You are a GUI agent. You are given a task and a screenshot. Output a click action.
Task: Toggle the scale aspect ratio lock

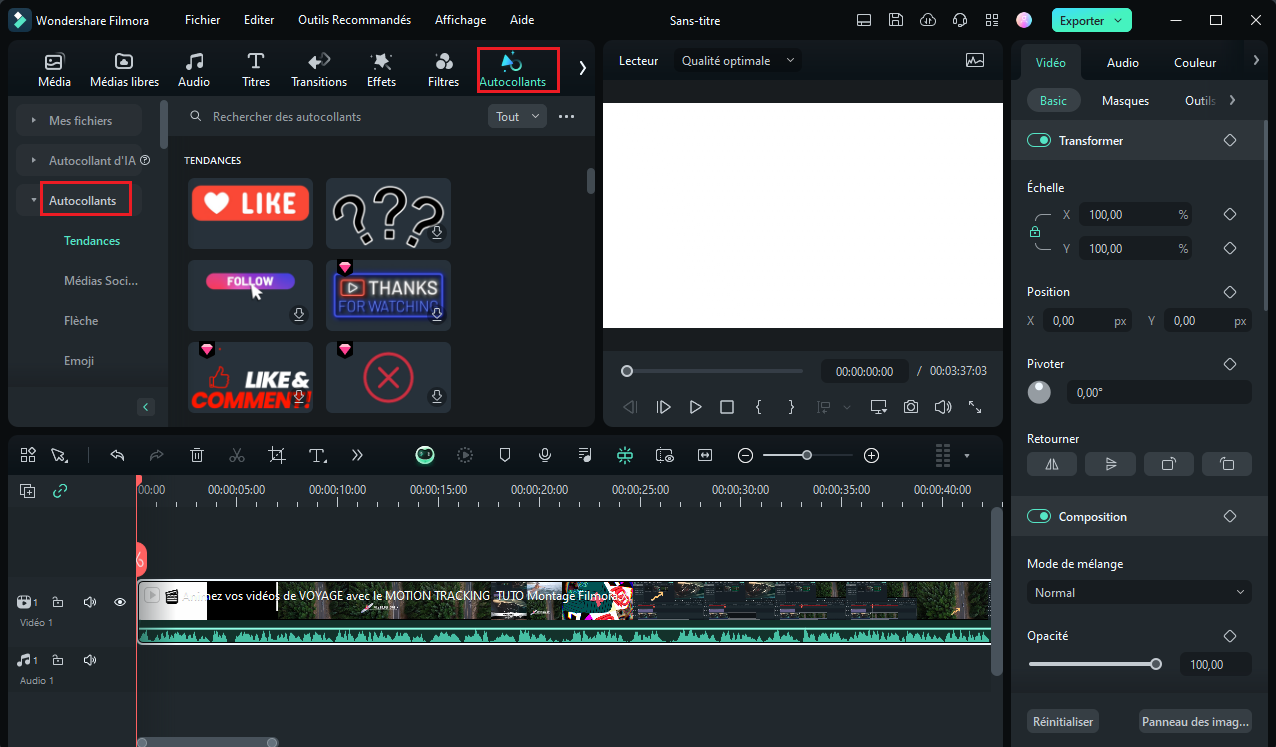[x=1035, y=232]
